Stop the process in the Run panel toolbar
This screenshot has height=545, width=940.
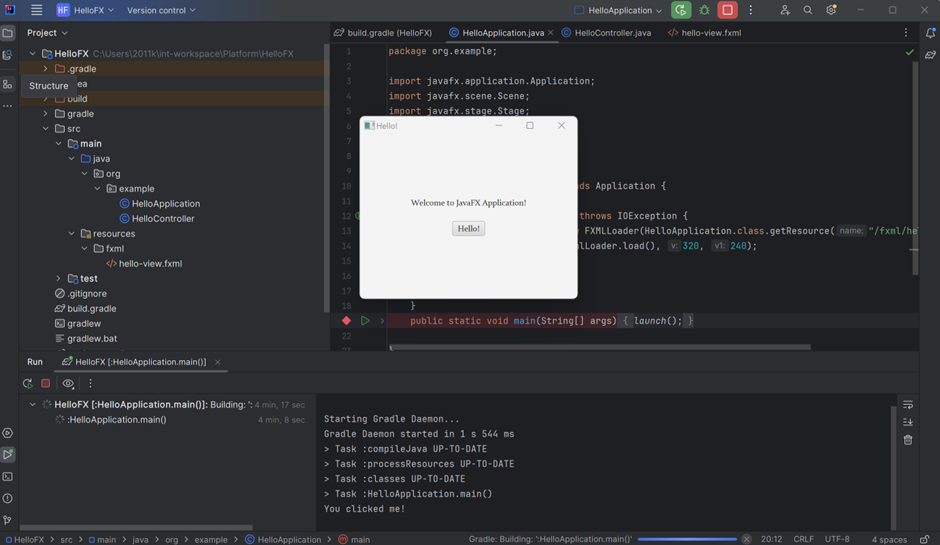click(46, 383)
